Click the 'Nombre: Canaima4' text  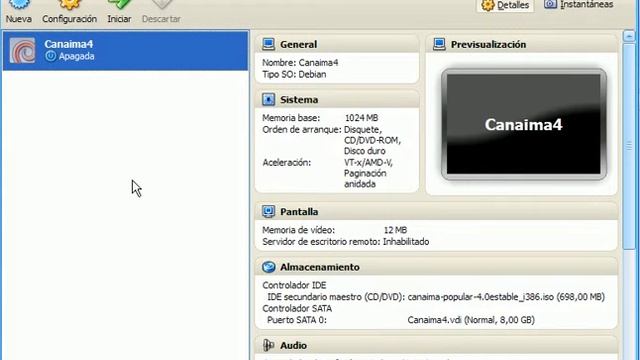point(300,63)
